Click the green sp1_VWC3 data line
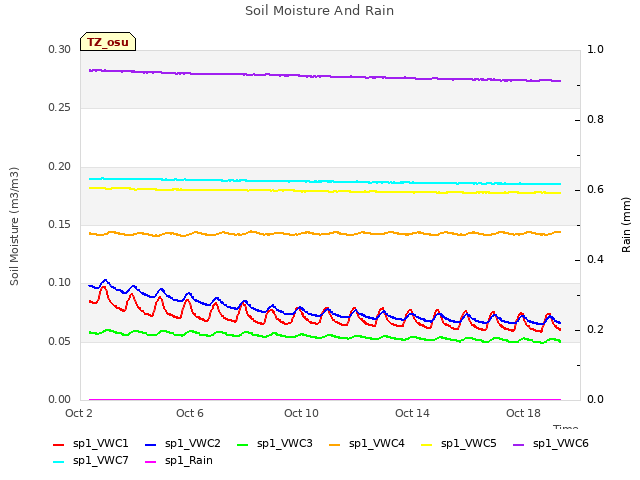This screenshot has height=480, width=640. click(x=325, y=337)
